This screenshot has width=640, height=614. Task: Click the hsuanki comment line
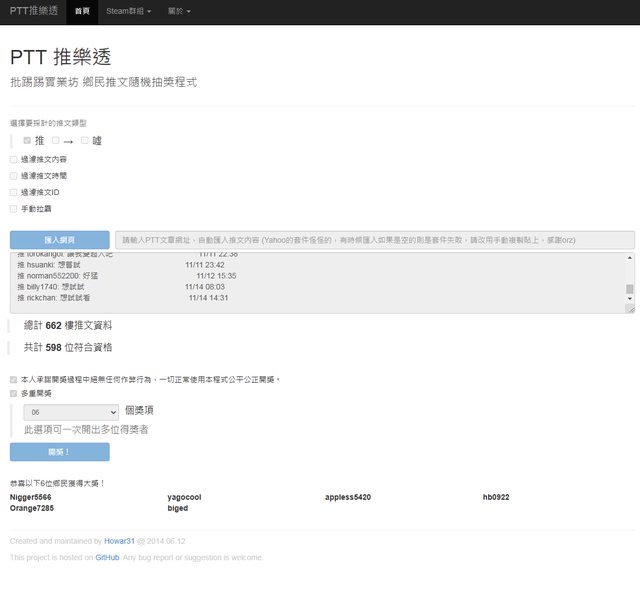pos(121,265)
